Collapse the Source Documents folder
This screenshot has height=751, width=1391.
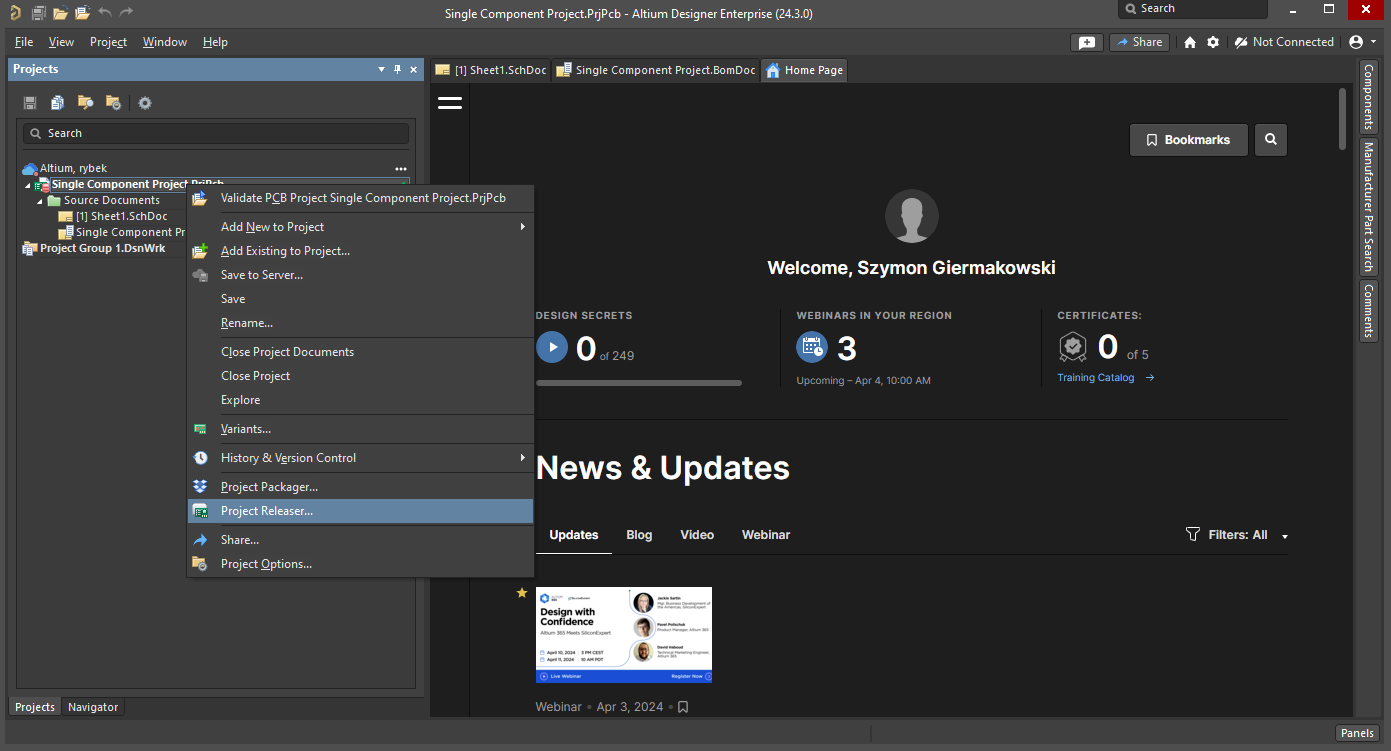pos(40,201)
